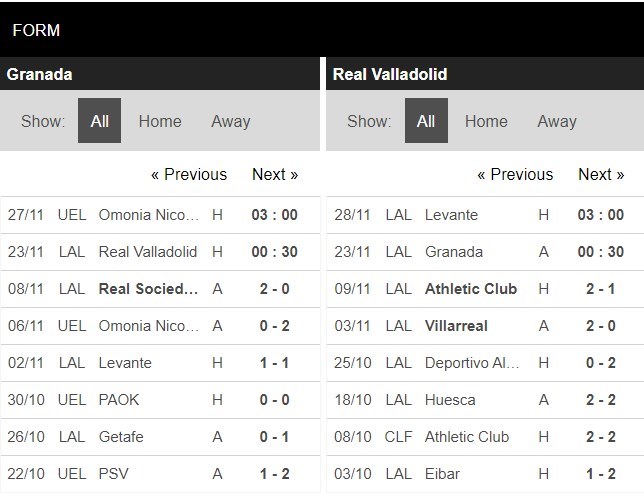Click Next link in Real Valladolid panel

tap(601, 174)
